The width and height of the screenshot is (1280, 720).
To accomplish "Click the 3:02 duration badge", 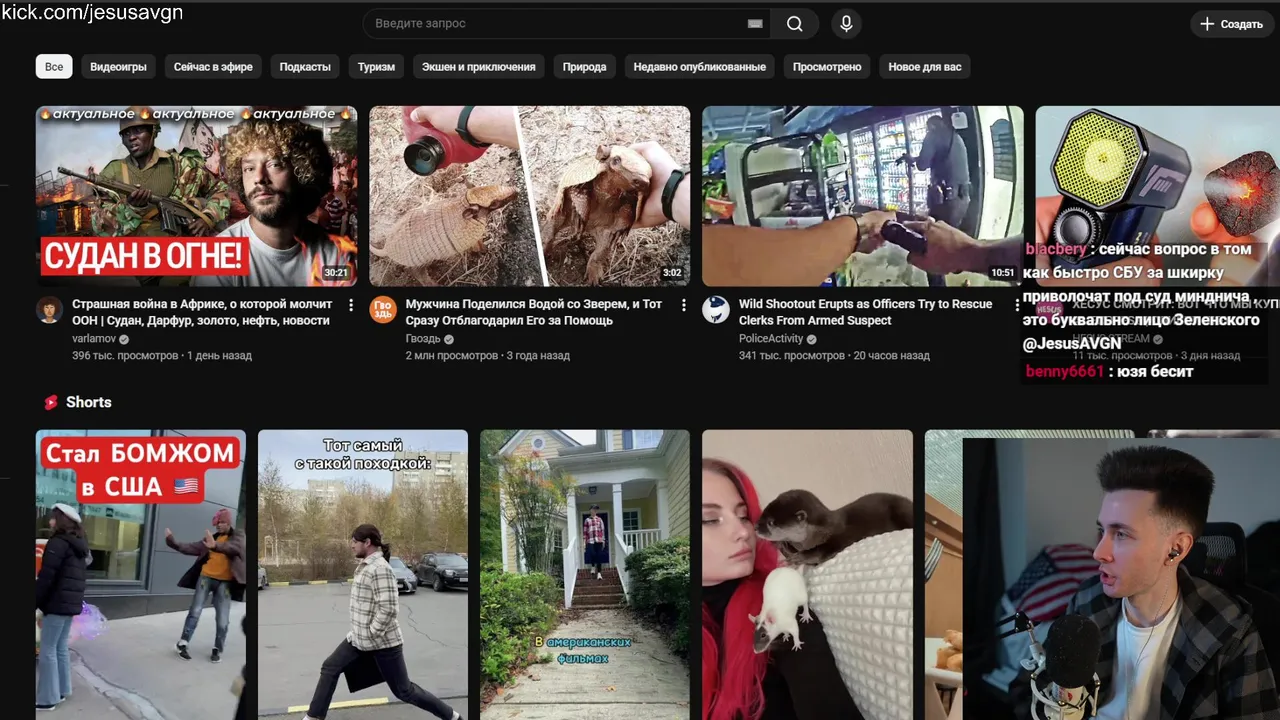I will pos(672,273).
